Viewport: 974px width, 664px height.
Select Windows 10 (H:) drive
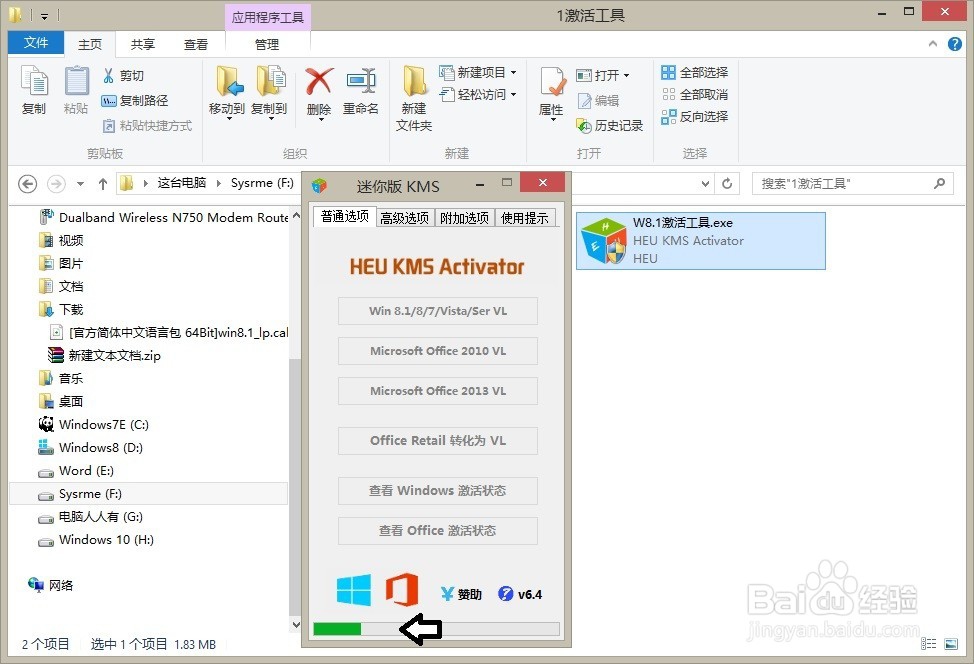coord(96,540)
